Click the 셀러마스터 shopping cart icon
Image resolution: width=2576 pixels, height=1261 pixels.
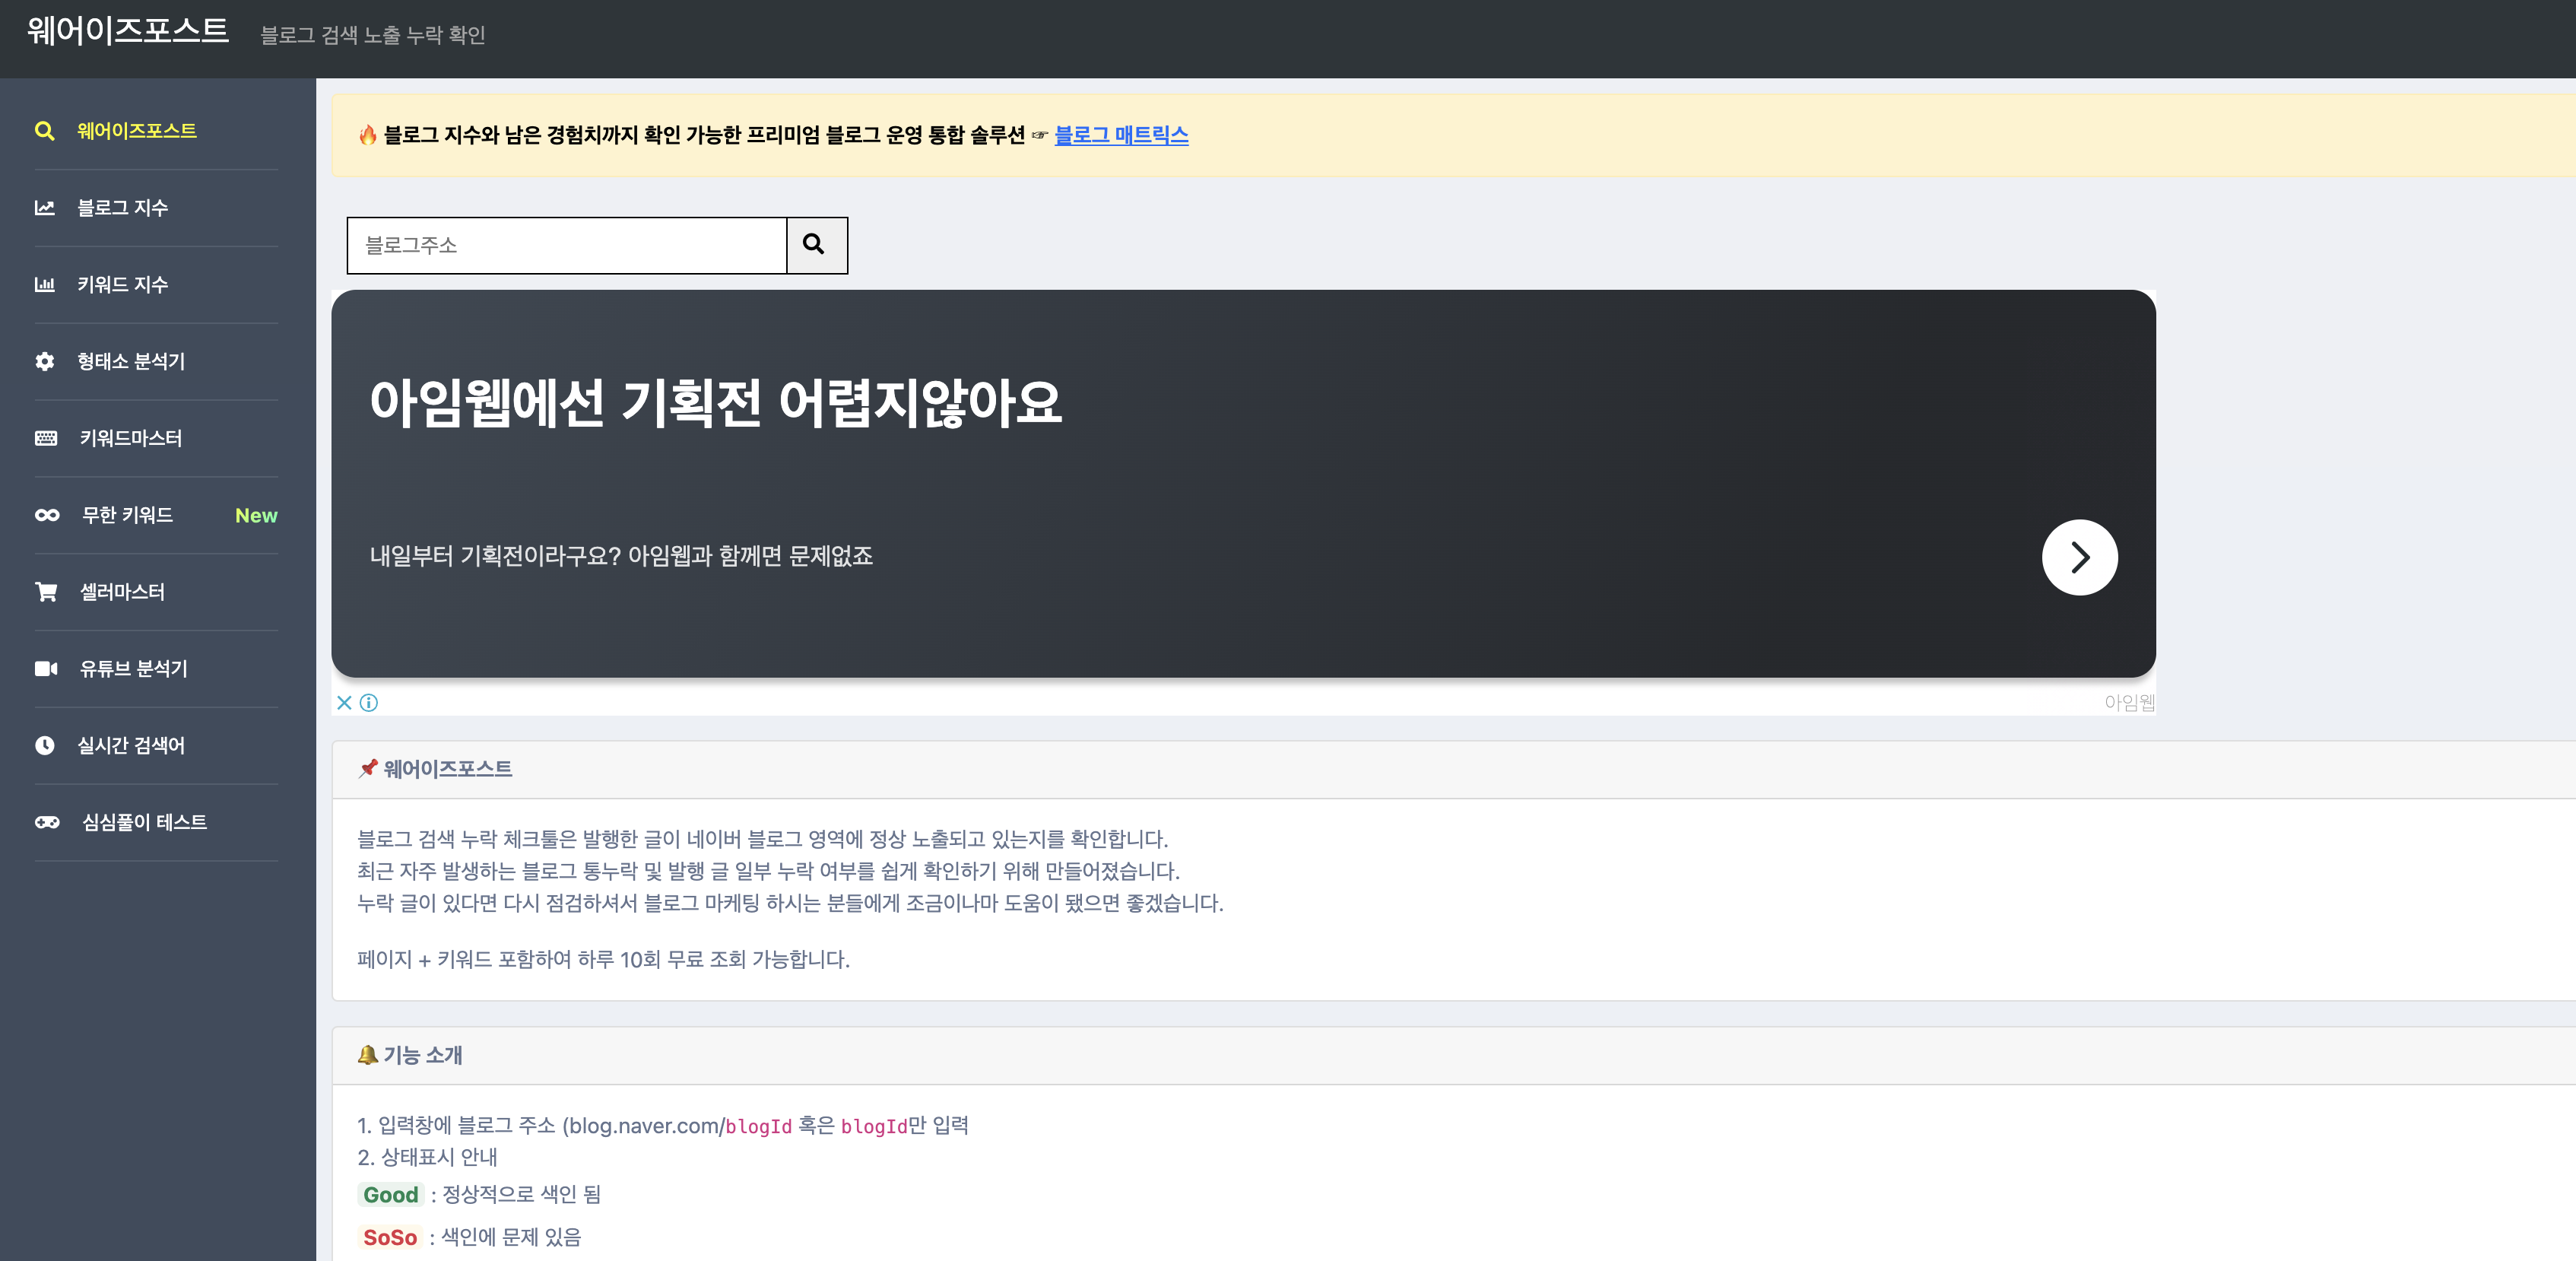[x=46, y=592]
